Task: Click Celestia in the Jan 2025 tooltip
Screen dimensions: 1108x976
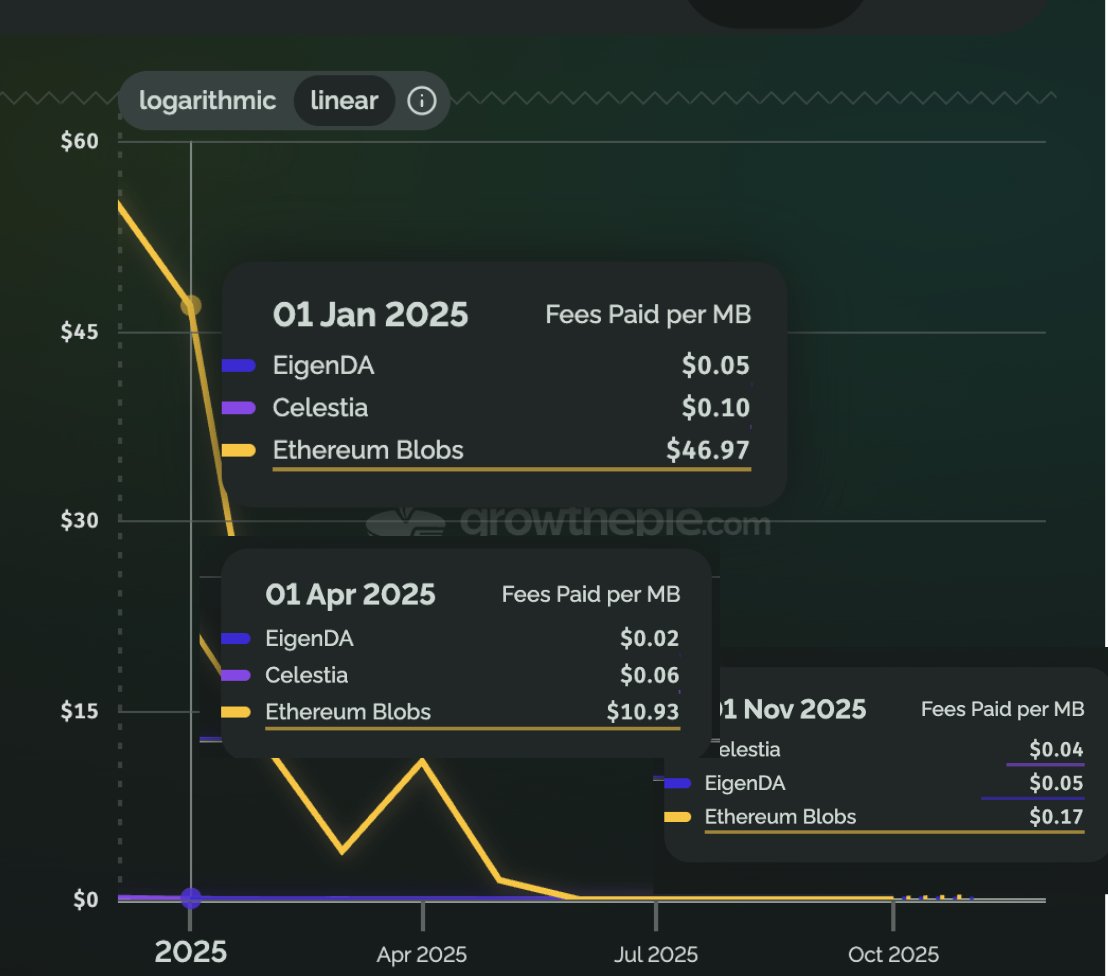Action: 320,408
